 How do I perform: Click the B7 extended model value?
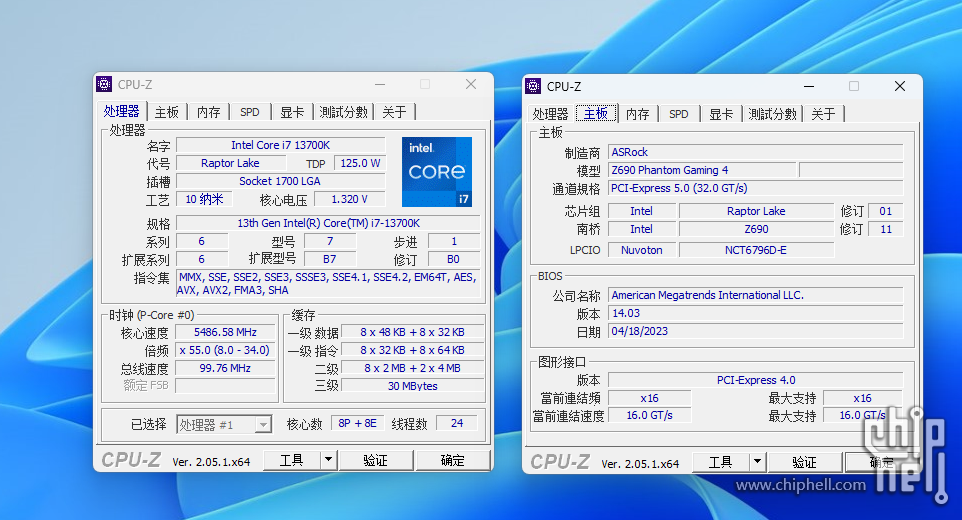tap(329, 259)
